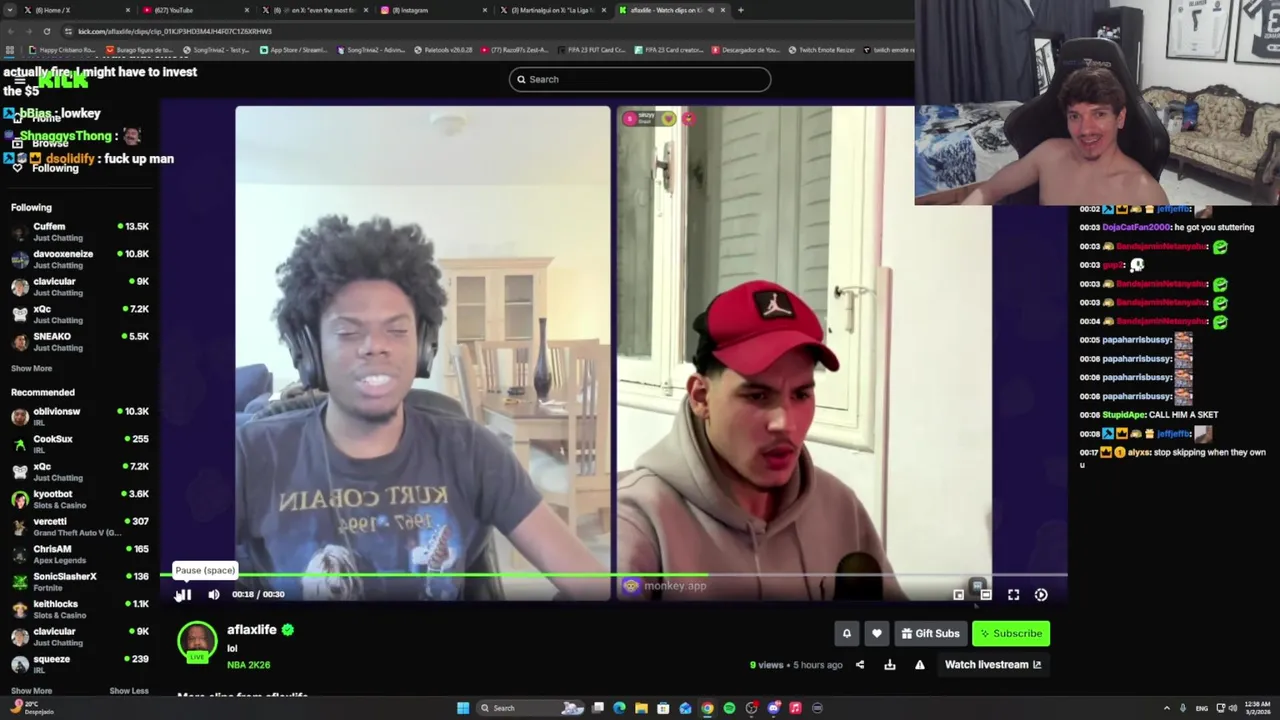Open File Explorer from taskbar
This screenshot has height=720, width=1280.
point(641,708)
